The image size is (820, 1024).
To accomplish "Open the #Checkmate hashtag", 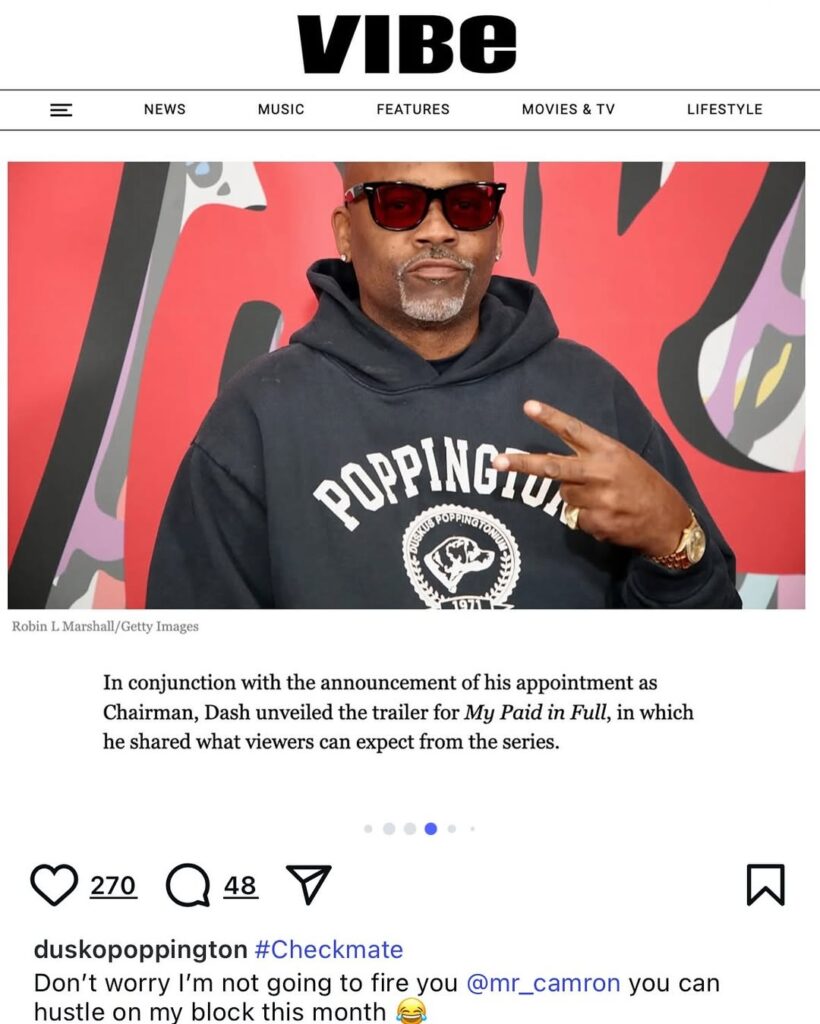I will [329, 949].
